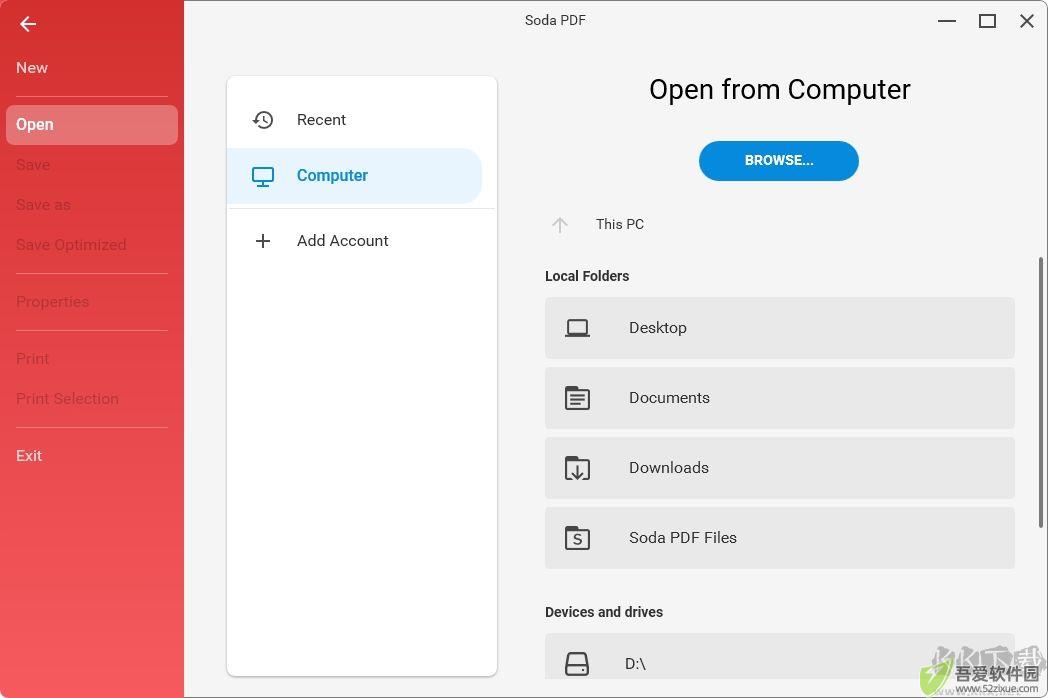Image resolution: width=1048 pixels, height=698 pixels.
Task: Click the D:\ drive icon
Action: [577, 664]
